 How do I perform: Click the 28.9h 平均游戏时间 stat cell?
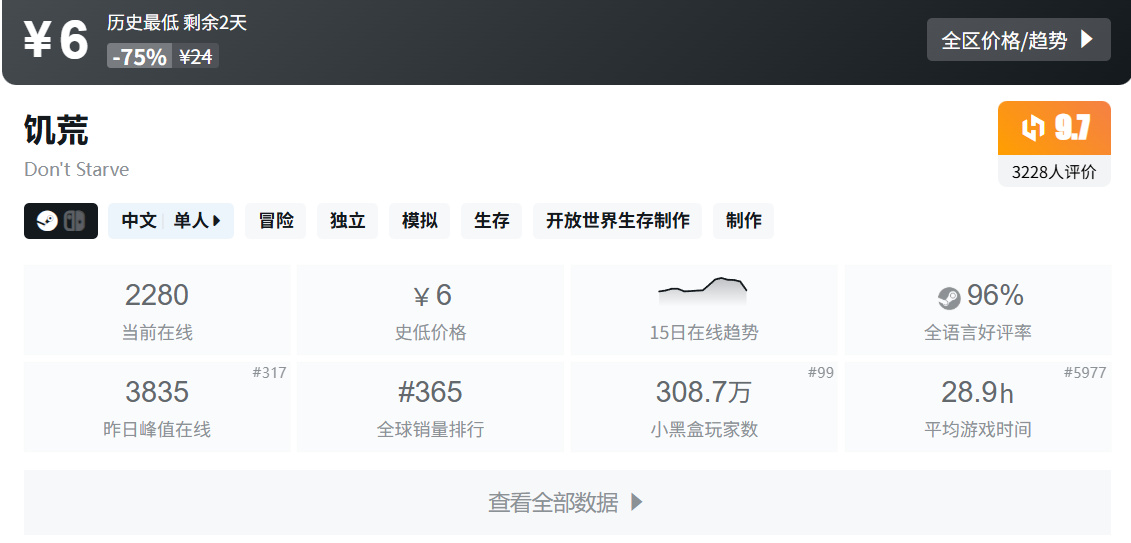(x=978, y=407)
